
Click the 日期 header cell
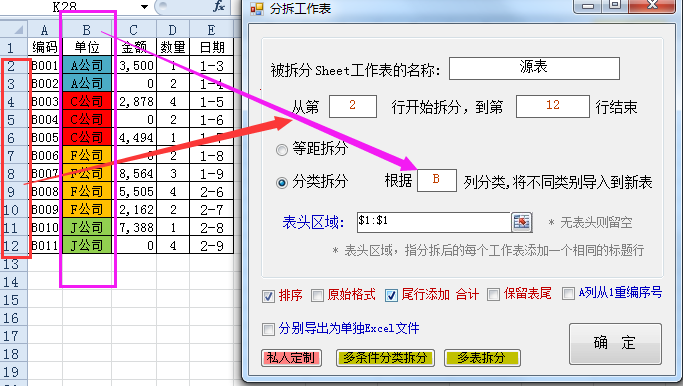coord(211,47)
